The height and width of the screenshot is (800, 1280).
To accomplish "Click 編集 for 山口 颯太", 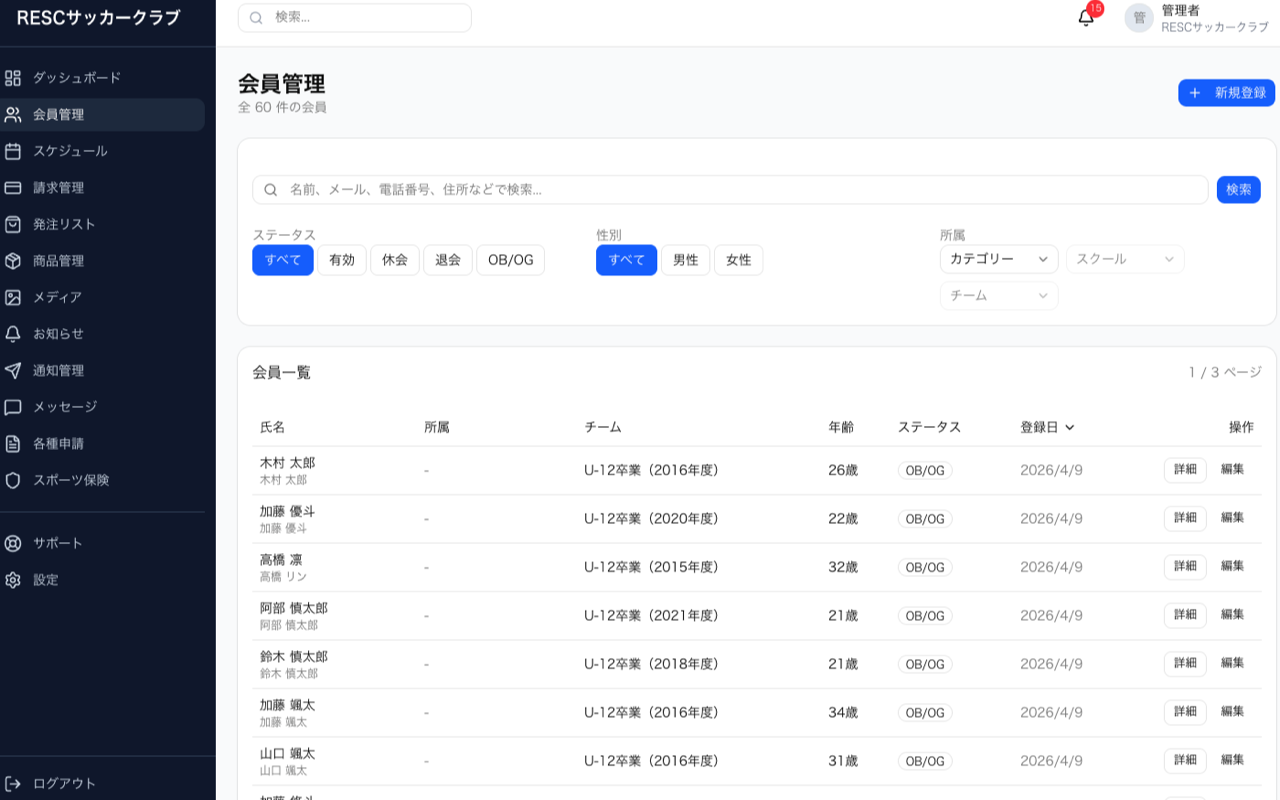I will pos(1233,761).
